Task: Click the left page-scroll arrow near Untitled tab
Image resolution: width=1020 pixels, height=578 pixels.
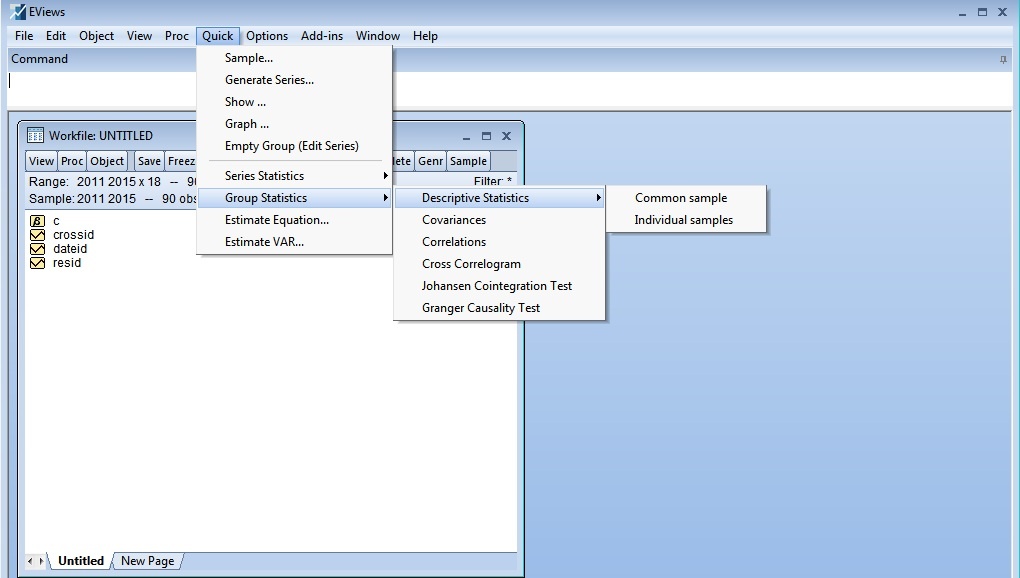Action: point(30,560)
